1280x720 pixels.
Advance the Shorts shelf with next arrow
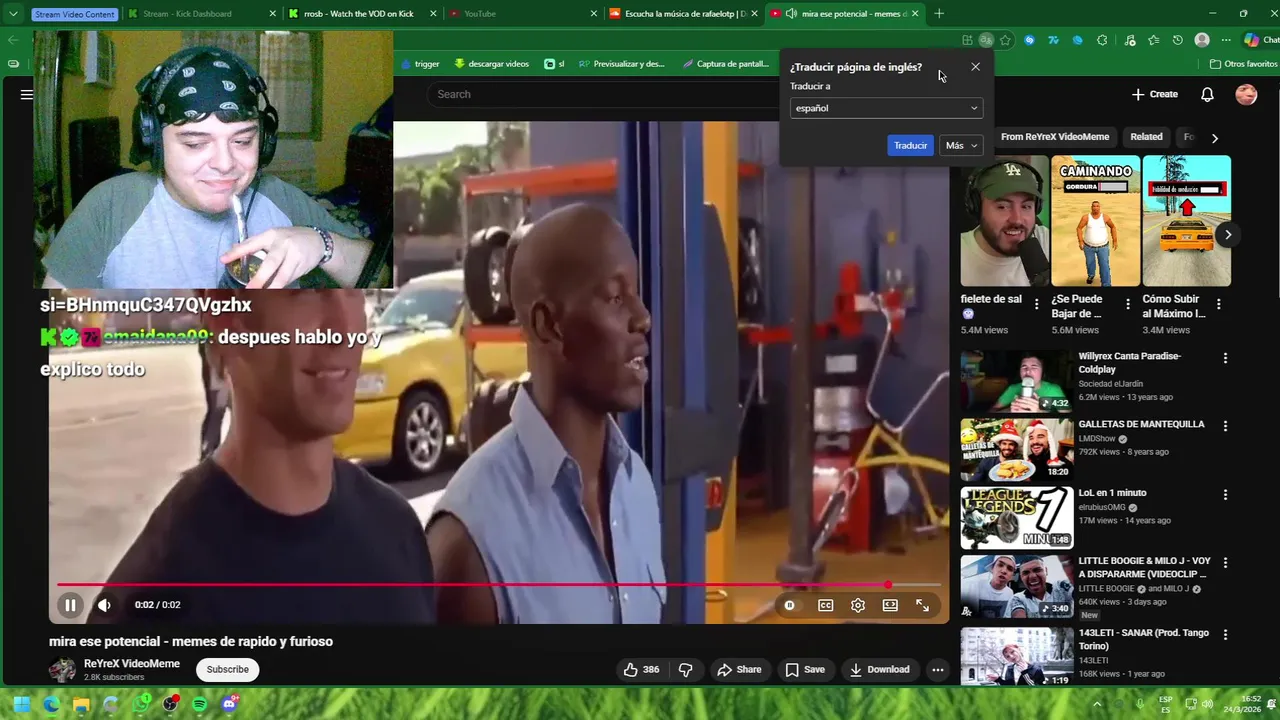tap(1227, 235)
